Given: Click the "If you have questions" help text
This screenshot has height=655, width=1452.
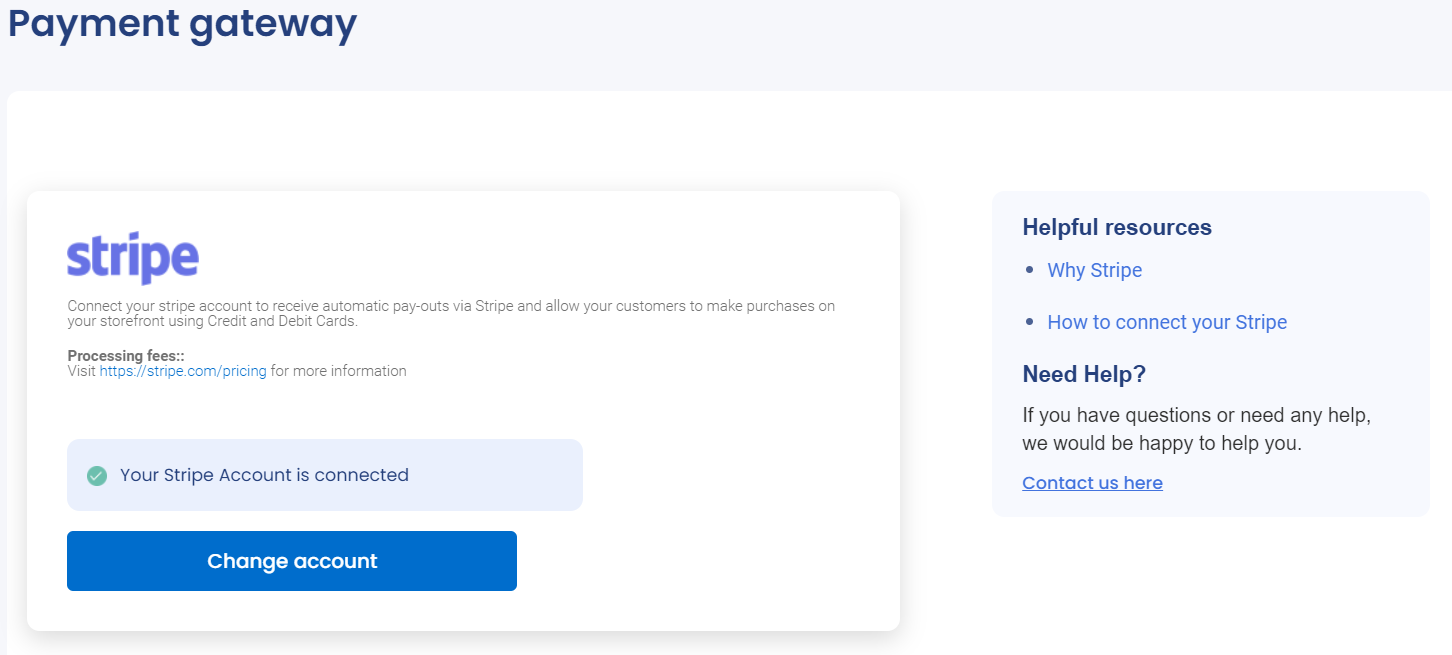Looking at the screenshot, I should [1196, 415].
